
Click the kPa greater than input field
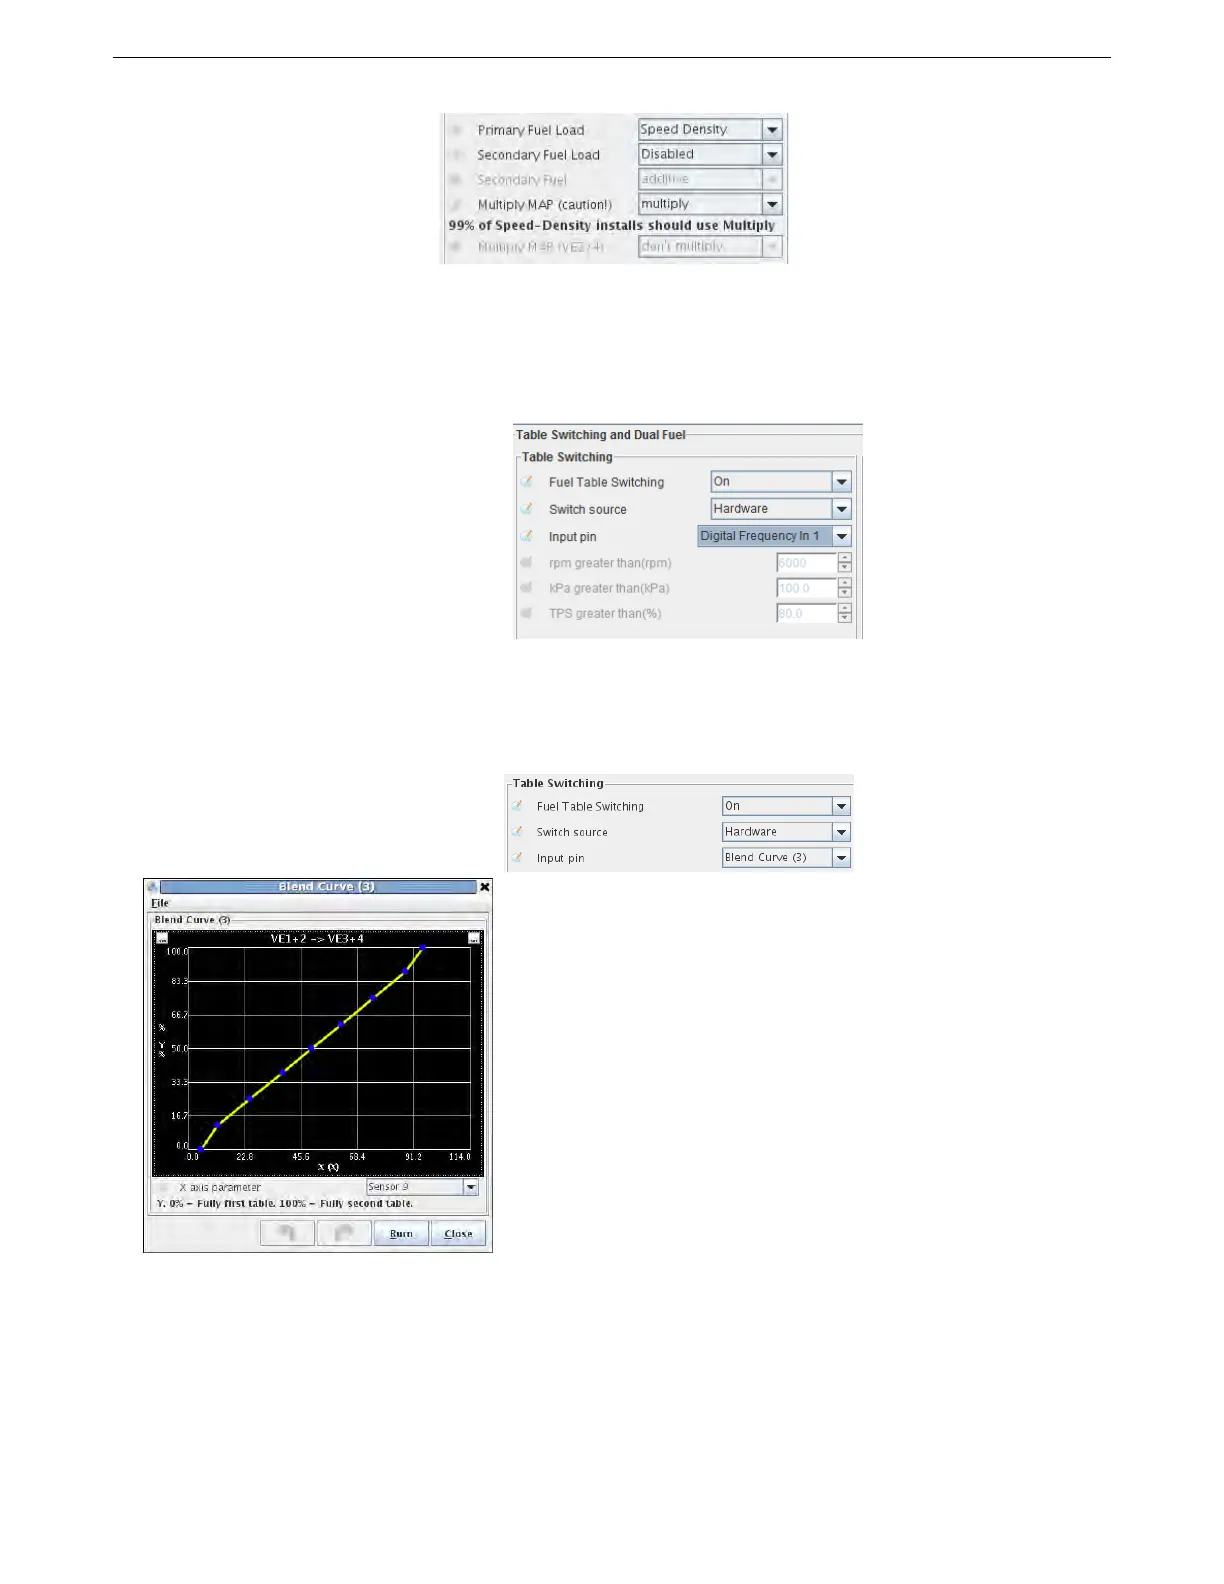coord(806,588)
